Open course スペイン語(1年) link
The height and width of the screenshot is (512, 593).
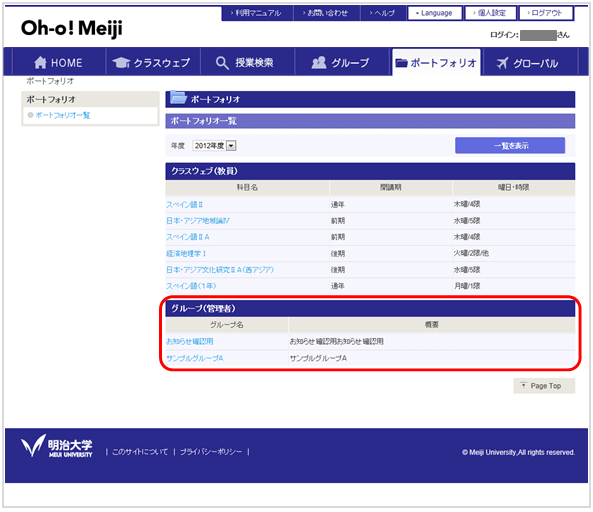pyautogui.click(x=191, y=286)
